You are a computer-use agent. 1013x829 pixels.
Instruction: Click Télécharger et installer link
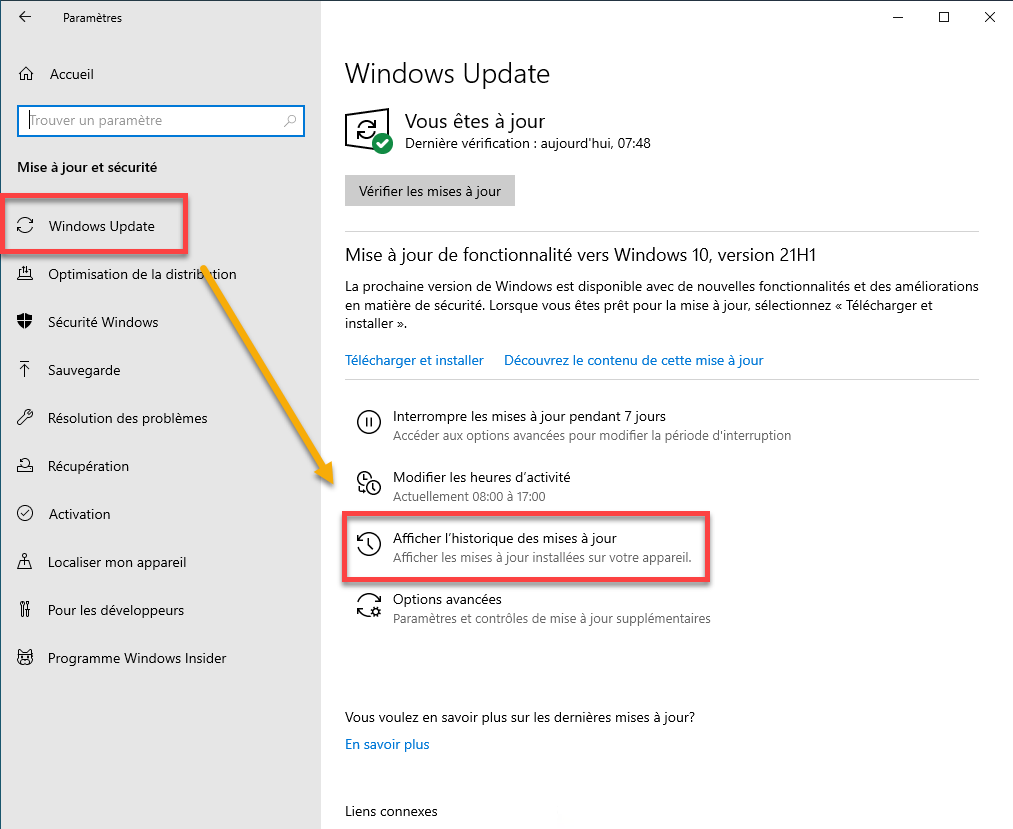[414, 360]
